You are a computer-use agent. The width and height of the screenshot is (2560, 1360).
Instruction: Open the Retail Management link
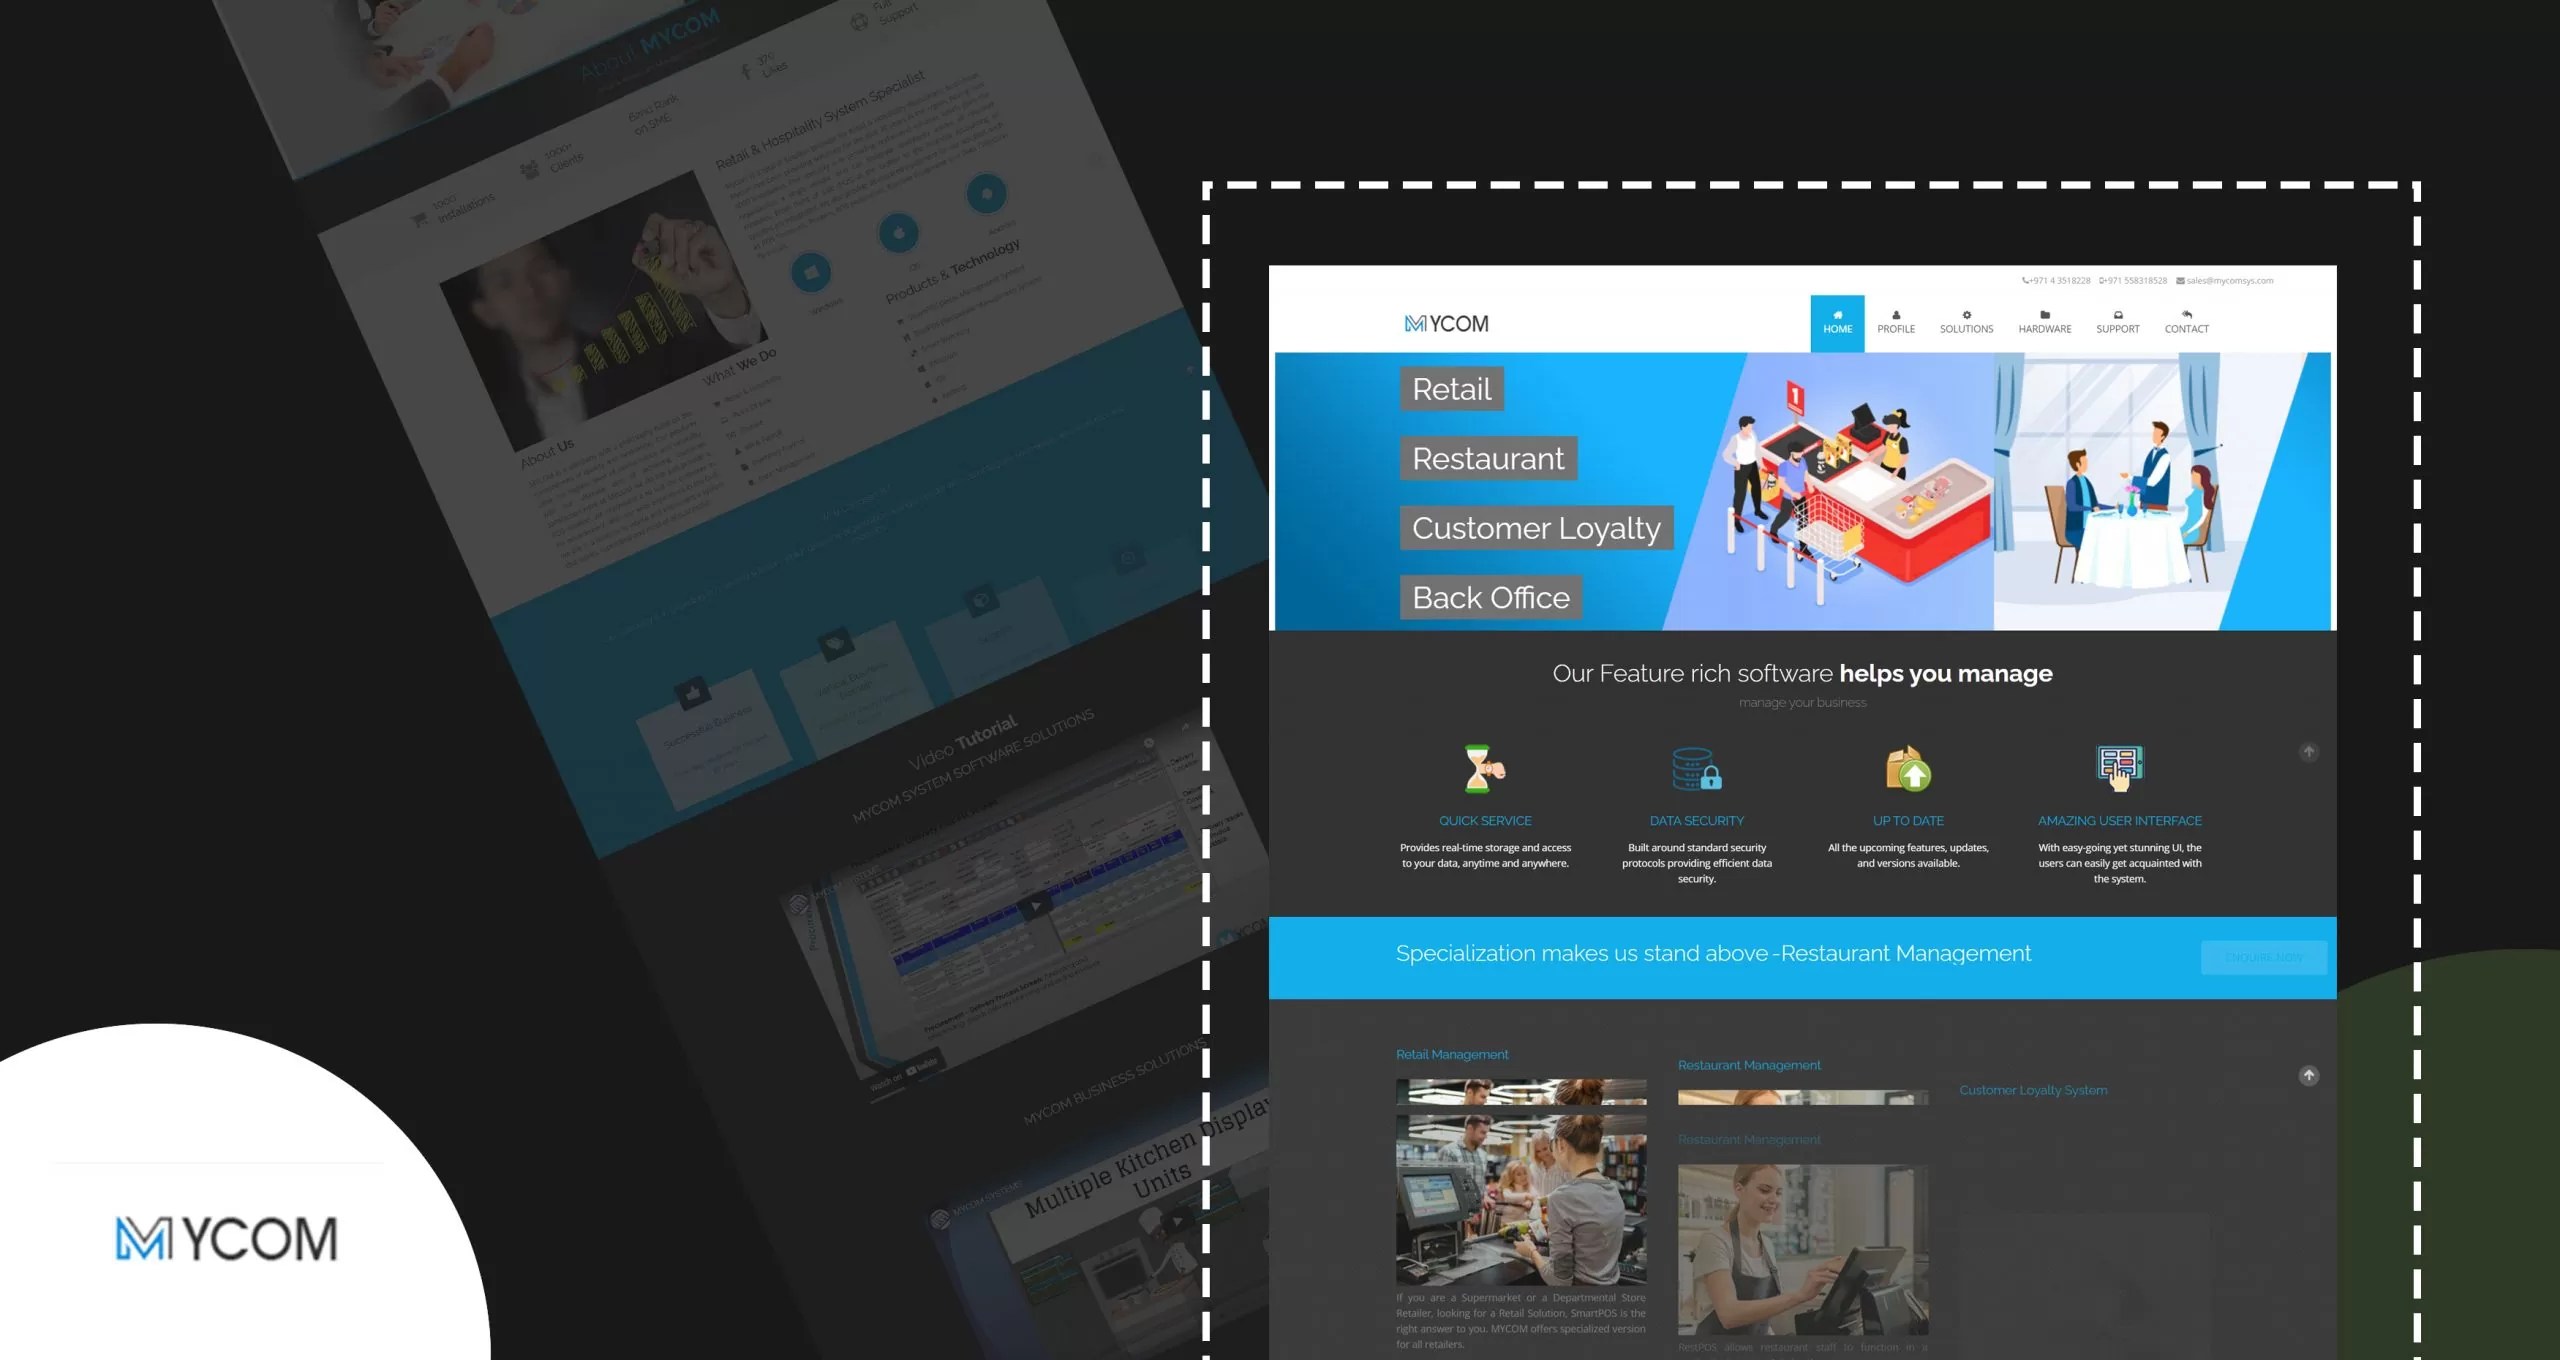pyautogui.click(x=1452, y=1055)
